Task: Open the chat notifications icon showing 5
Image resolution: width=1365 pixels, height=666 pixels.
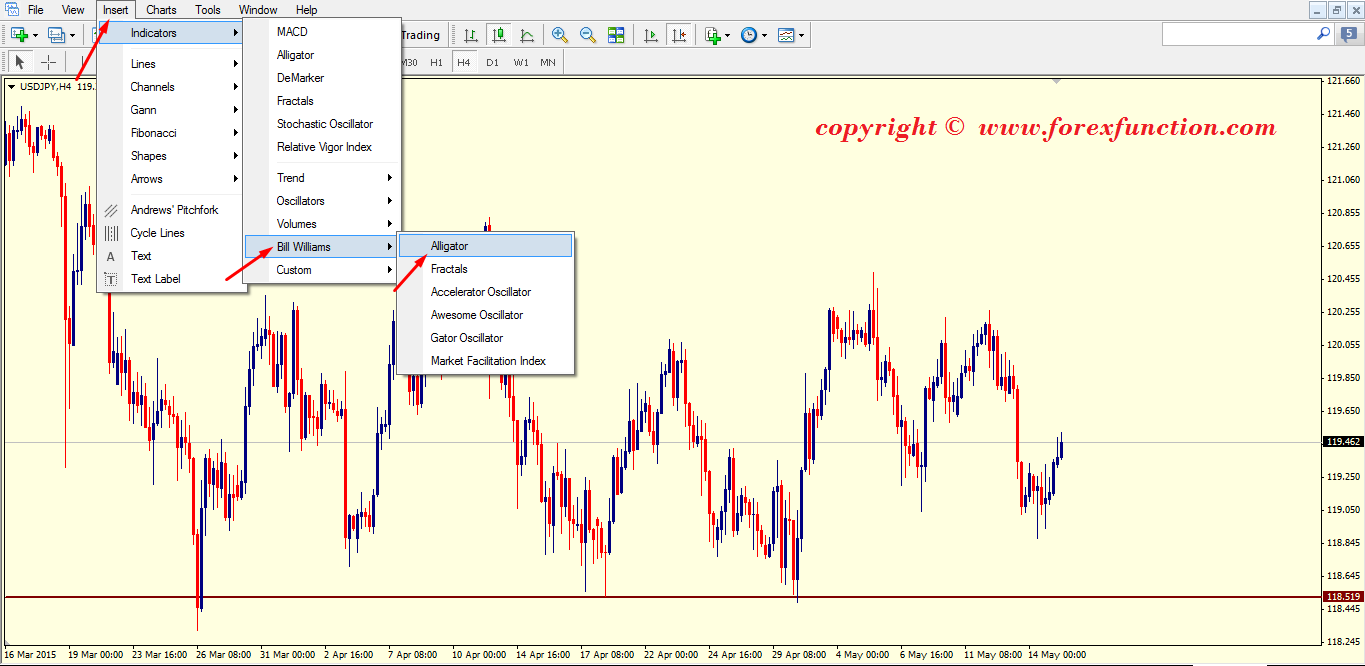Action: pos(1349,34)
